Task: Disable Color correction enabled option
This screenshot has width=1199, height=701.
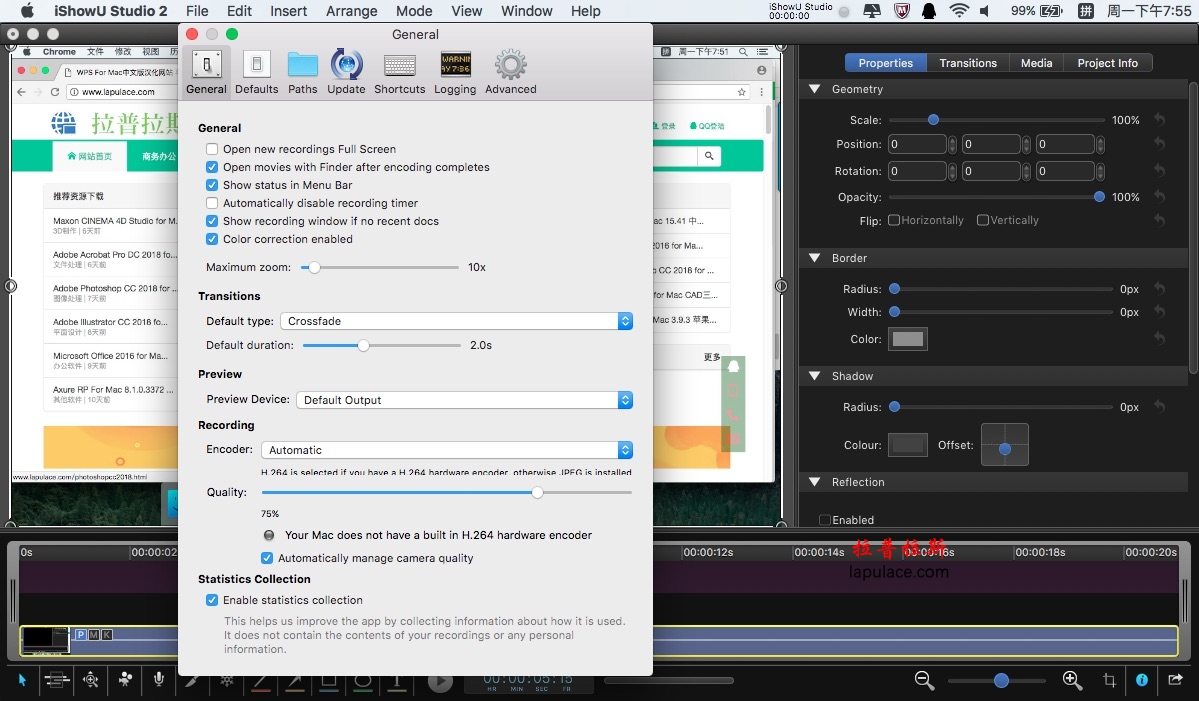Action: click(212, 239)
